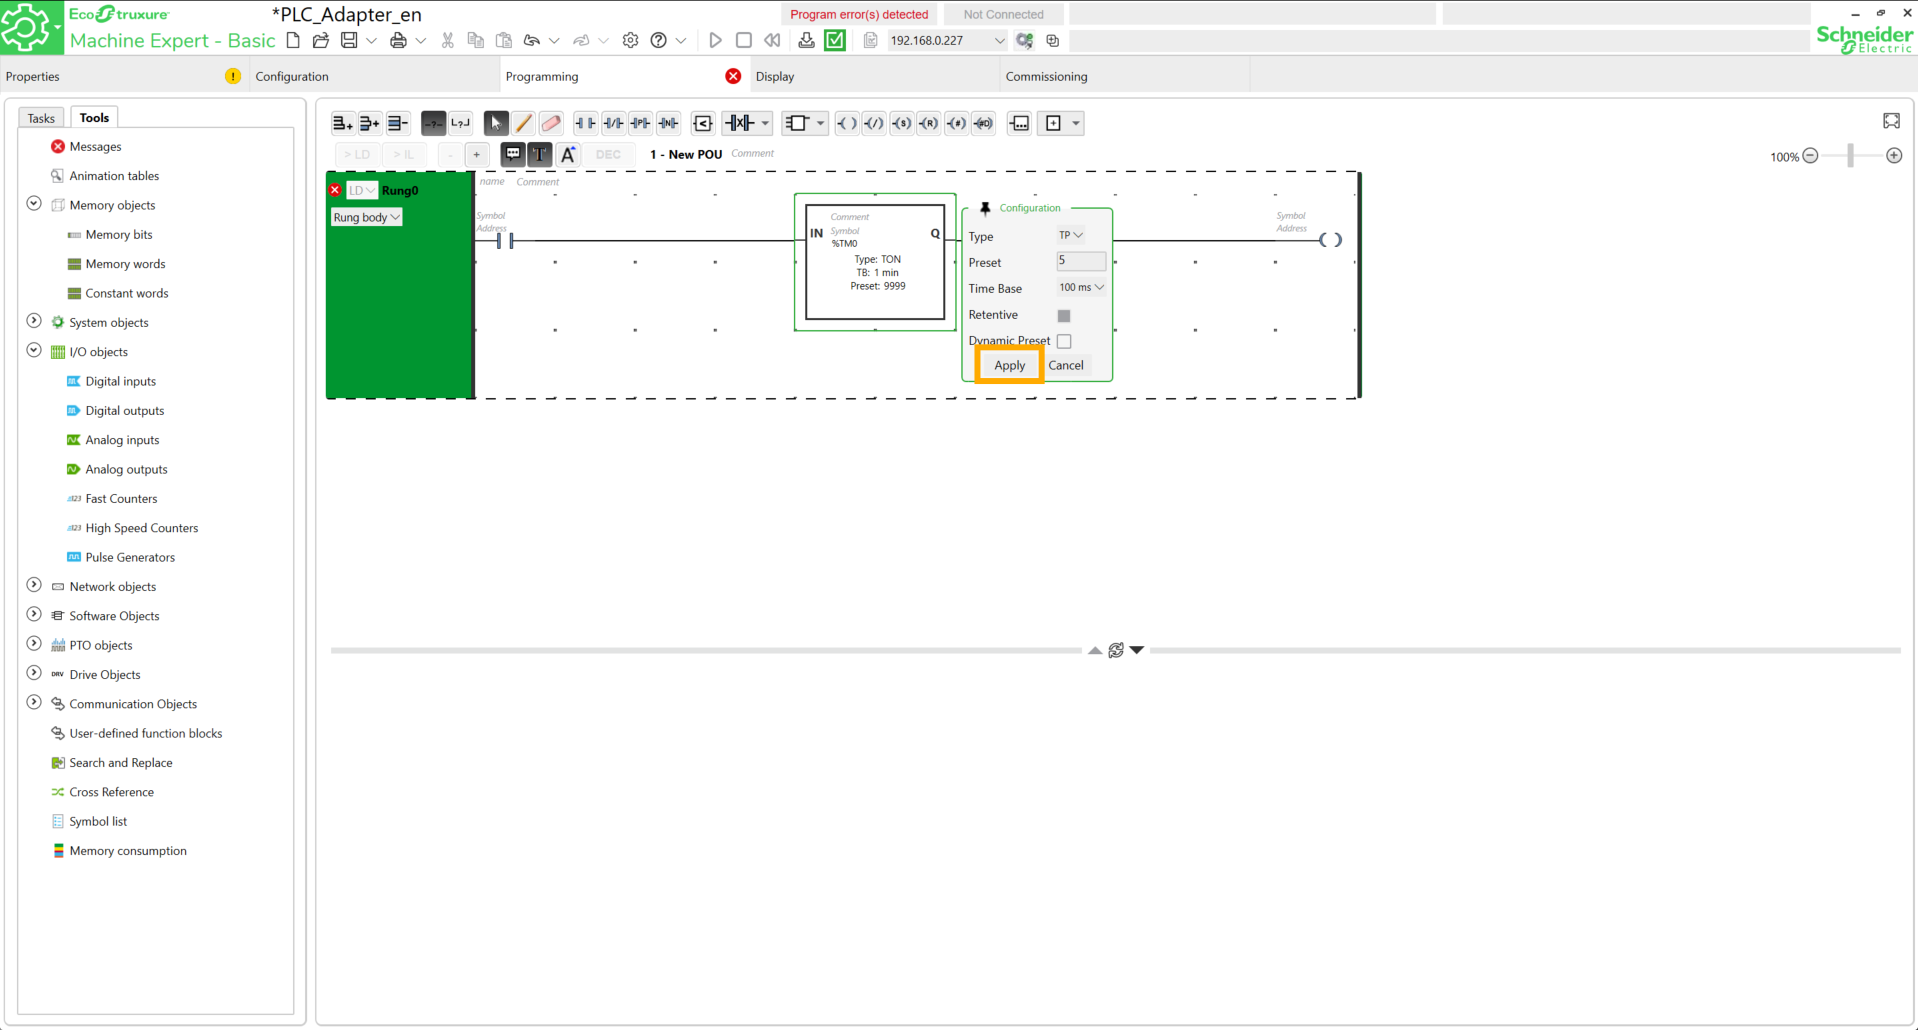Click the green compile check icon
The image size is (1918, 1030).
[835, 40]
